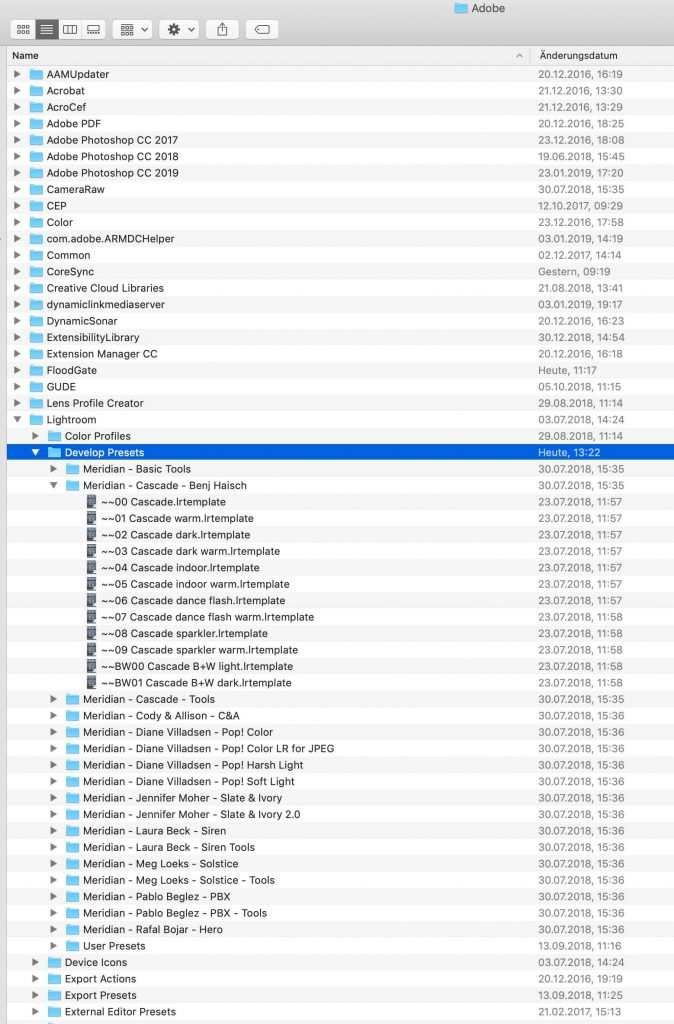Viewport: 674px width, 1024px height.
Task: Expand the Creative Cloud Libraries folder
Action: tap(18, 288)
